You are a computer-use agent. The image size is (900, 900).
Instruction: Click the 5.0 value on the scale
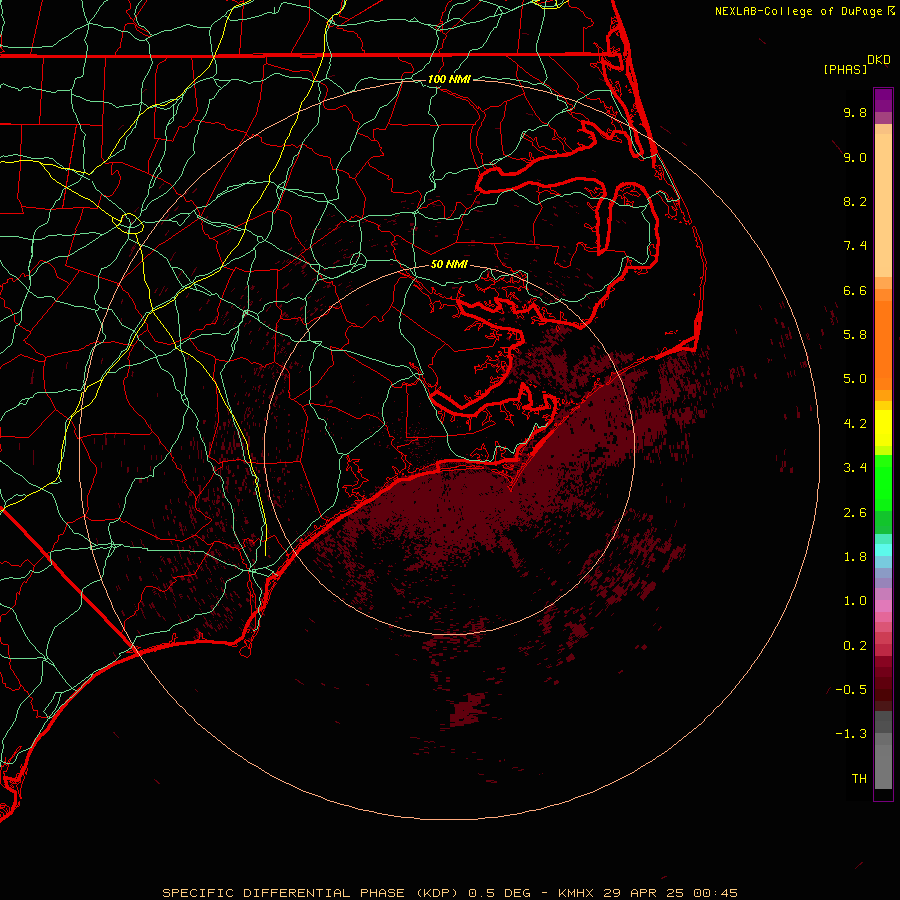[855, 379]
